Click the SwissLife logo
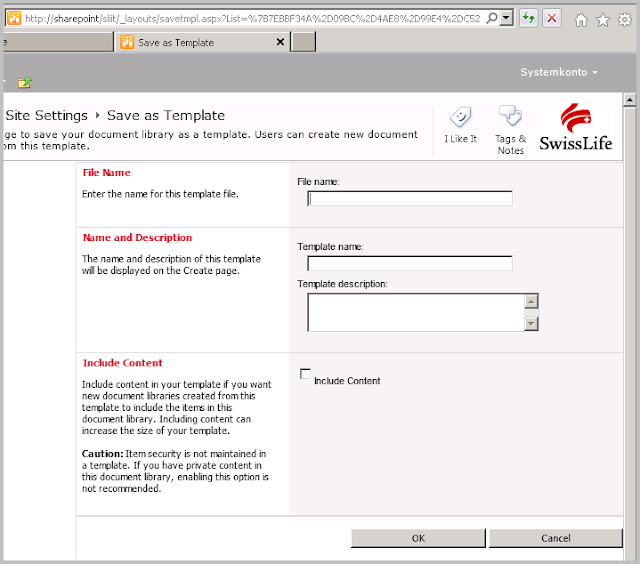The height and width of the screenshot is (564, 640). pos(576,127)
